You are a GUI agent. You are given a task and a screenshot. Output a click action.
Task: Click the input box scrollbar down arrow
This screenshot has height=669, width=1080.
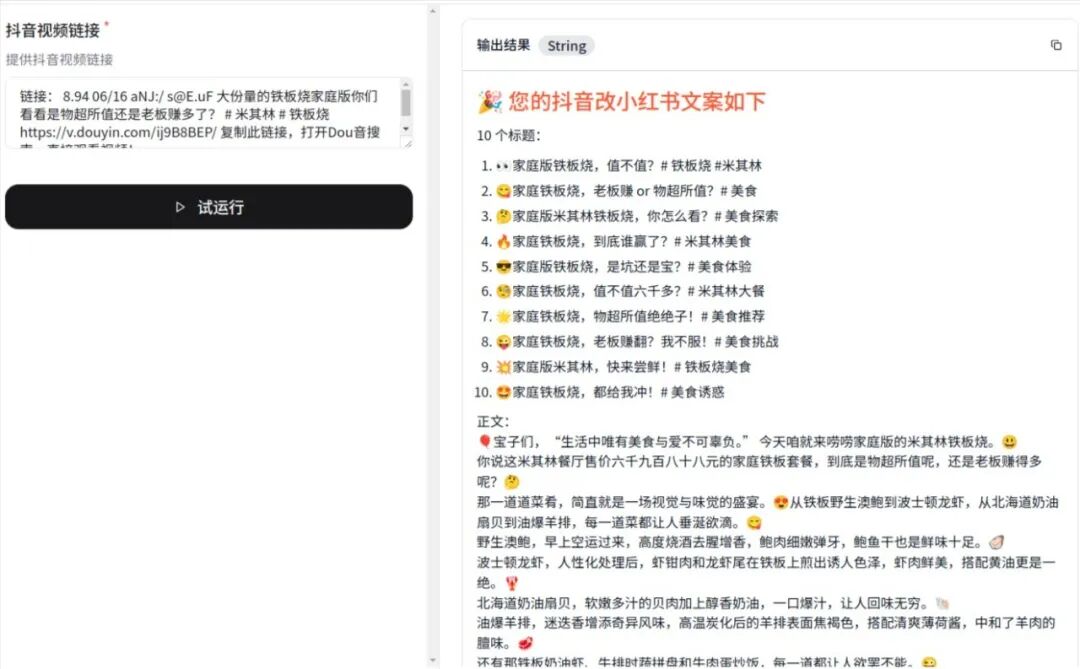406,129
